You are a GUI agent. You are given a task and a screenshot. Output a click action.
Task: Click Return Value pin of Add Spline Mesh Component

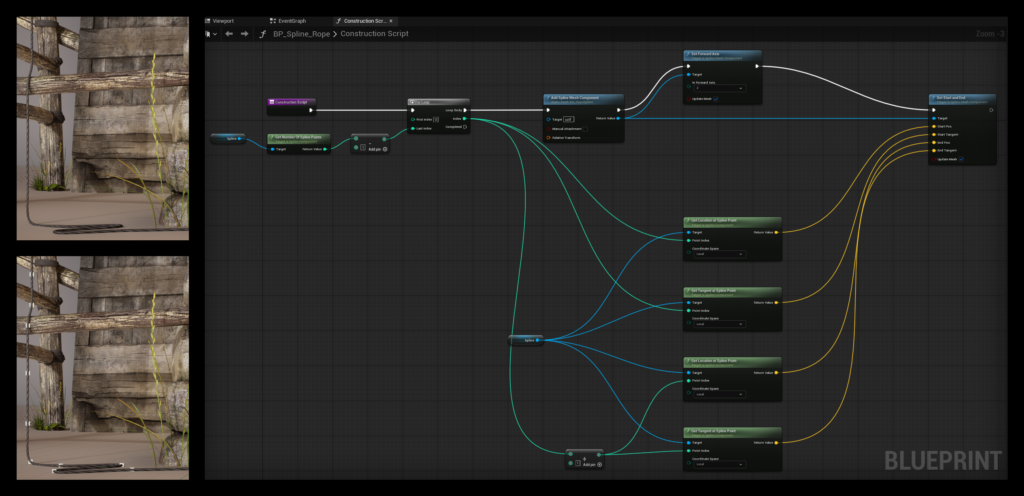(618, 118)
